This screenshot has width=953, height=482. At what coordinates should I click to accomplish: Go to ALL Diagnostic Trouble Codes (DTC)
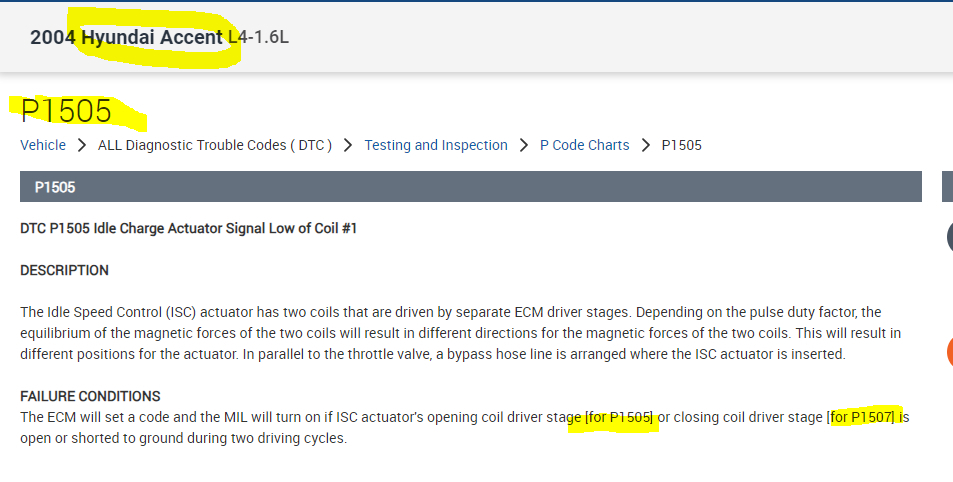click(215, 145)
